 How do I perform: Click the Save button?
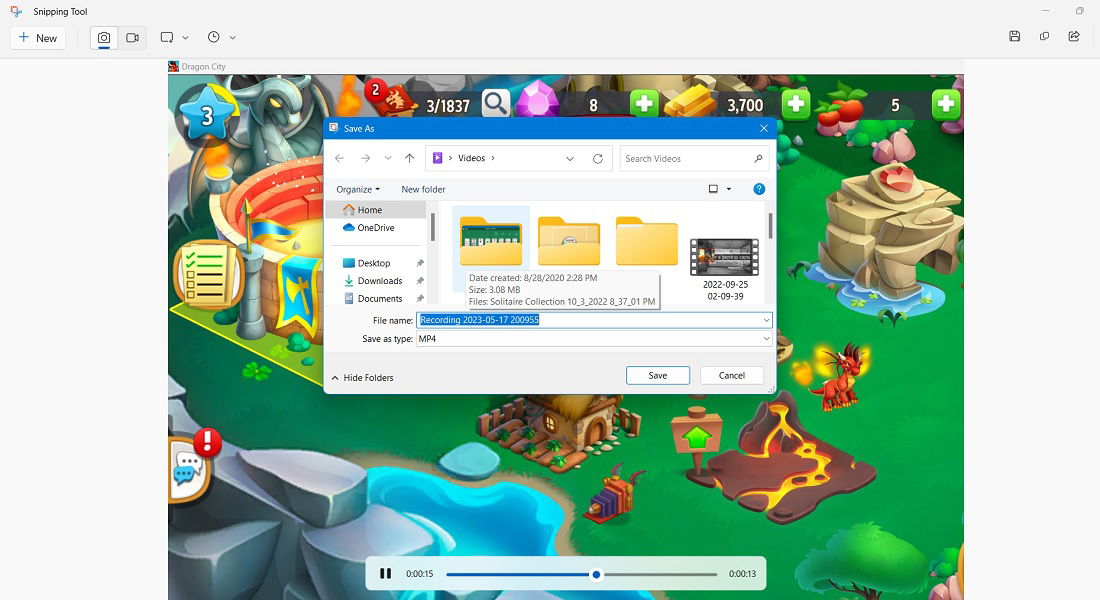click(657, 375)
